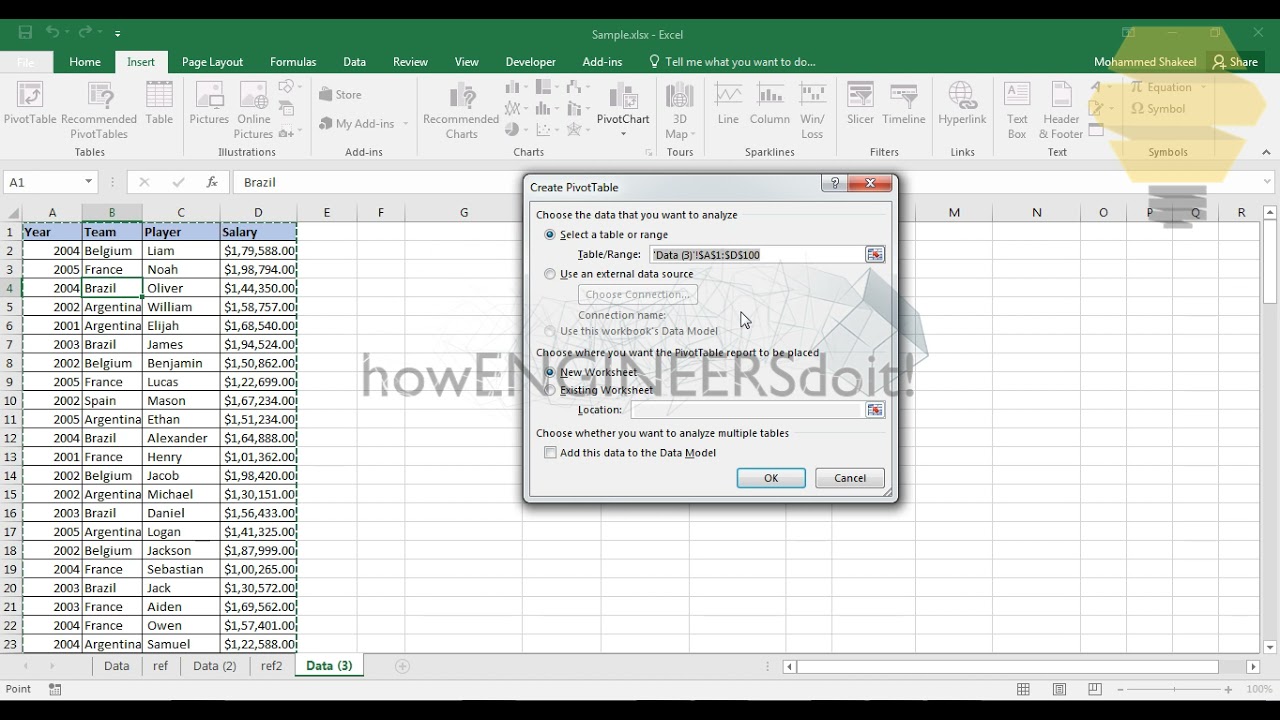The image size is (1280, 720).
Task: Select 'Use an external data source' option
Action: (550, 274)
